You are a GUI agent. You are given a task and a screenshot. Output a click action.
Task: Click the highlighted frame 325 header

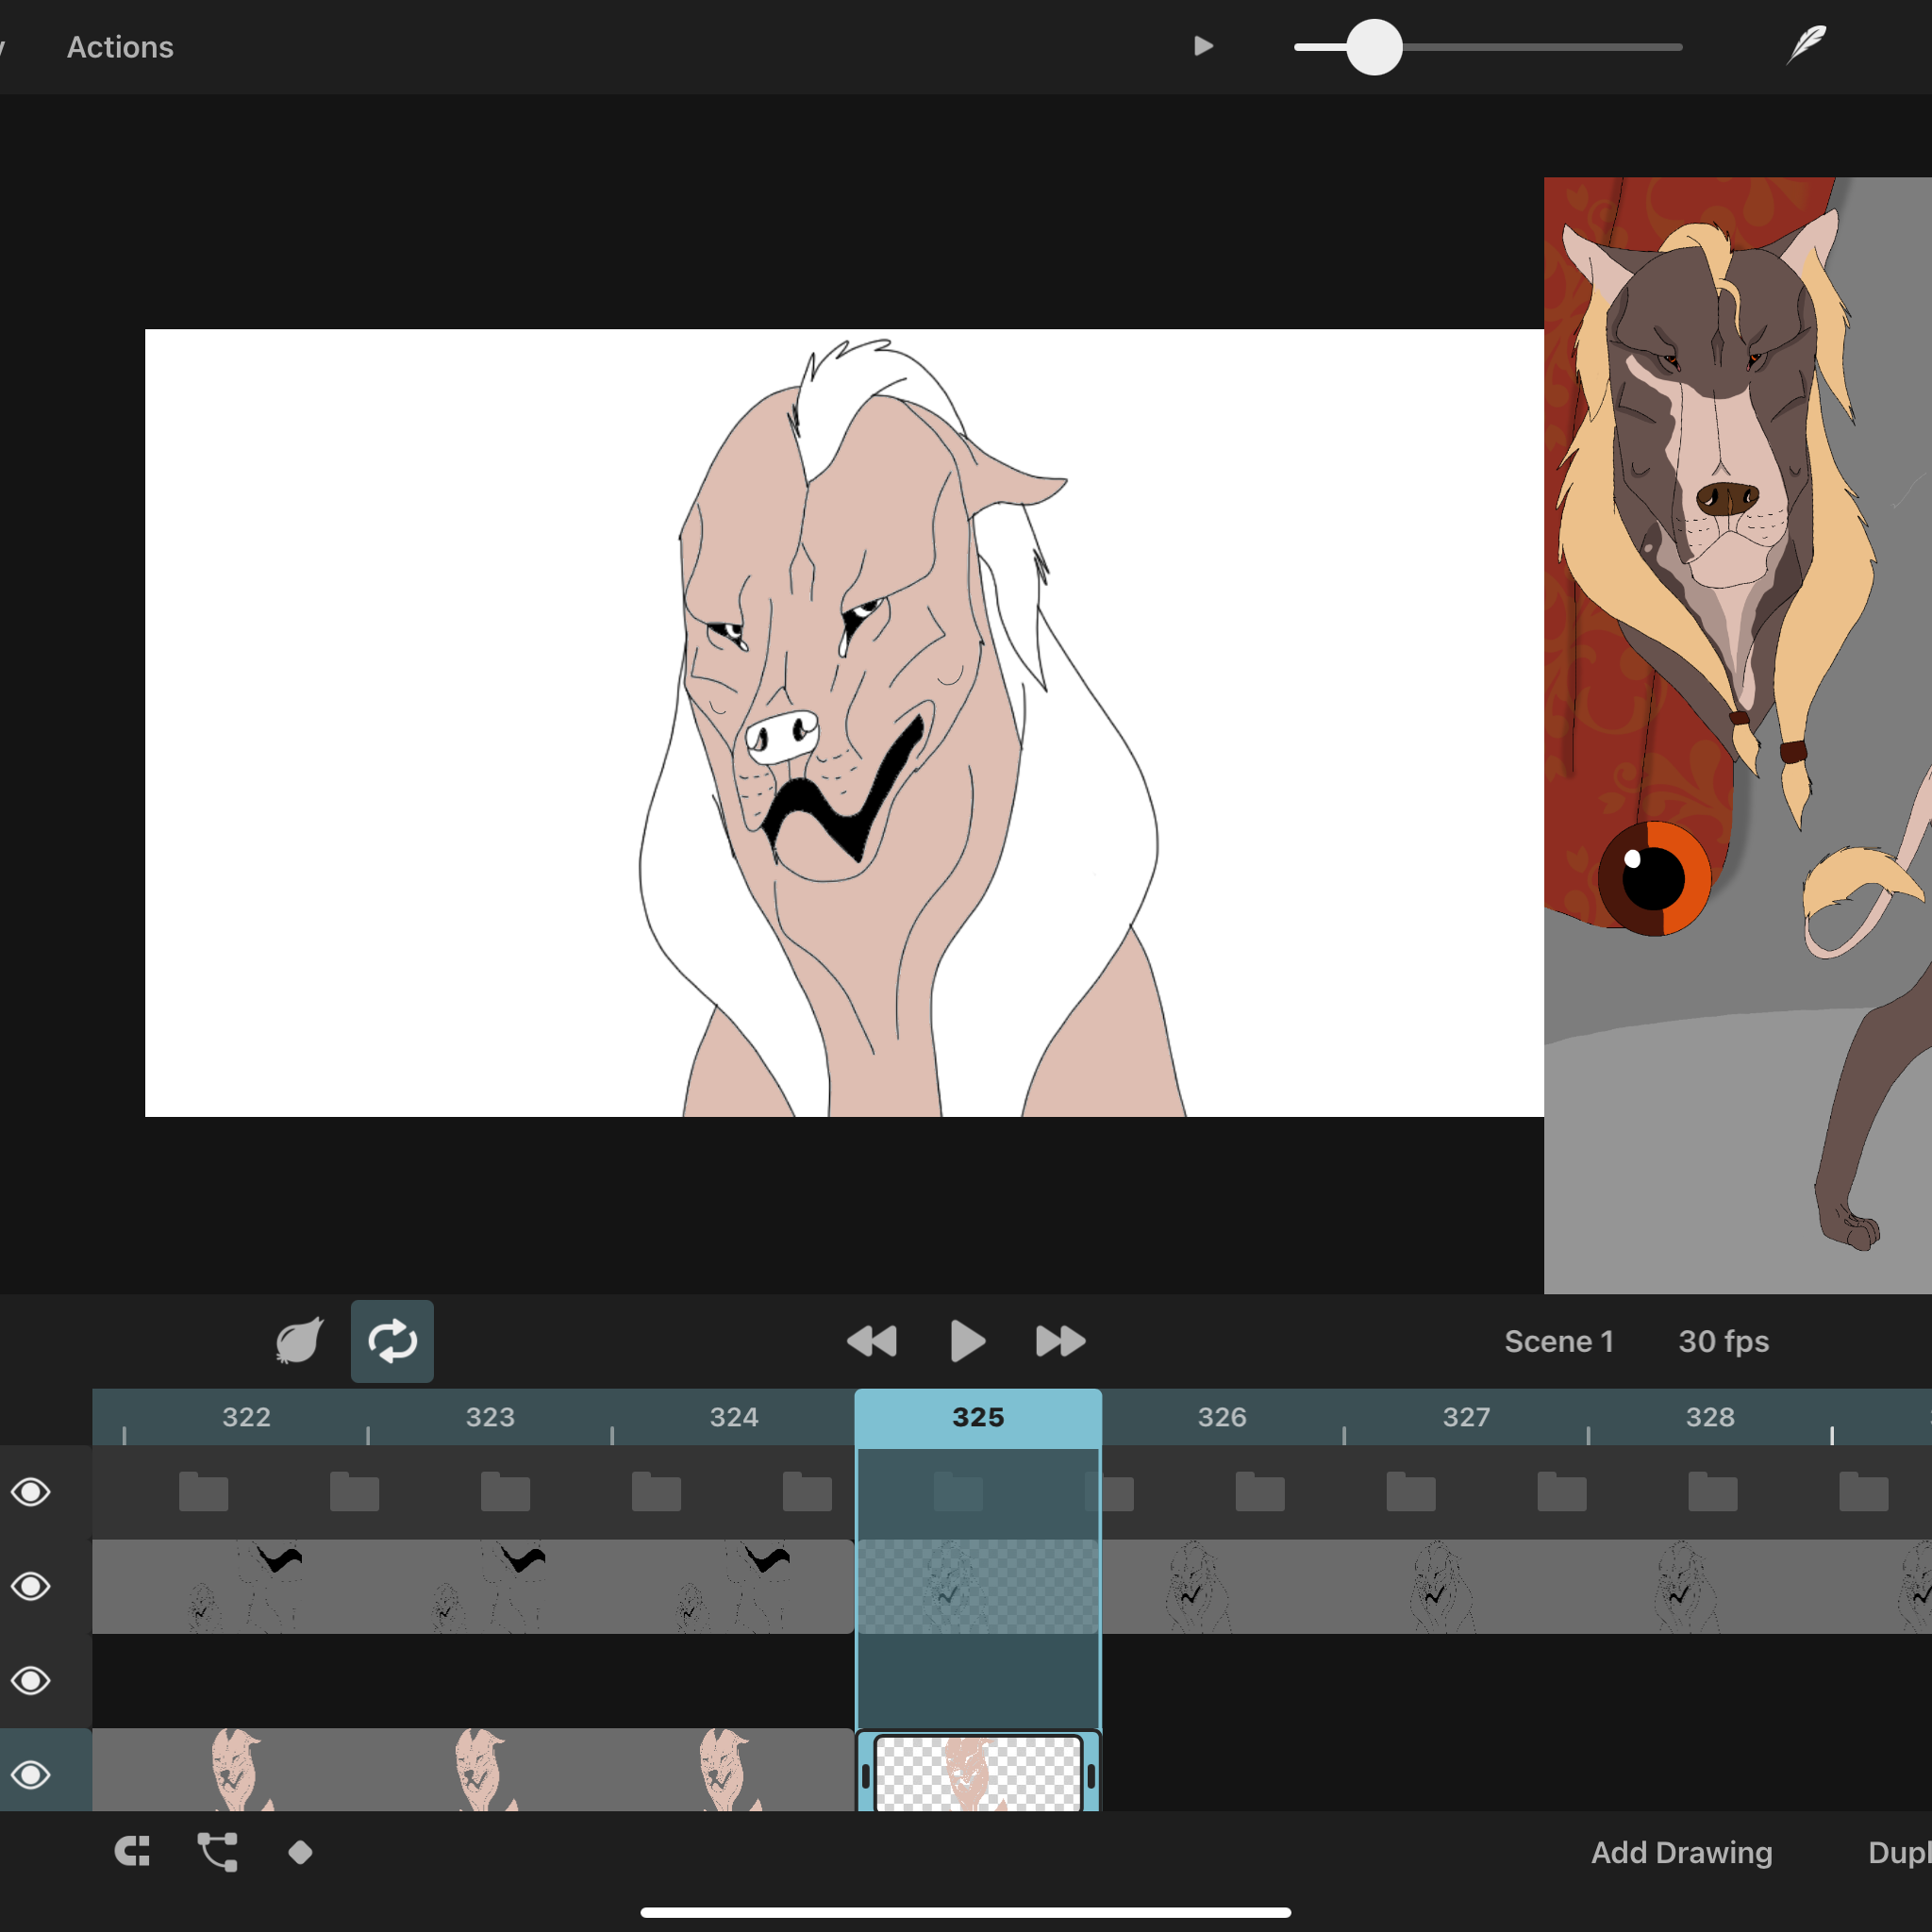978,1417
